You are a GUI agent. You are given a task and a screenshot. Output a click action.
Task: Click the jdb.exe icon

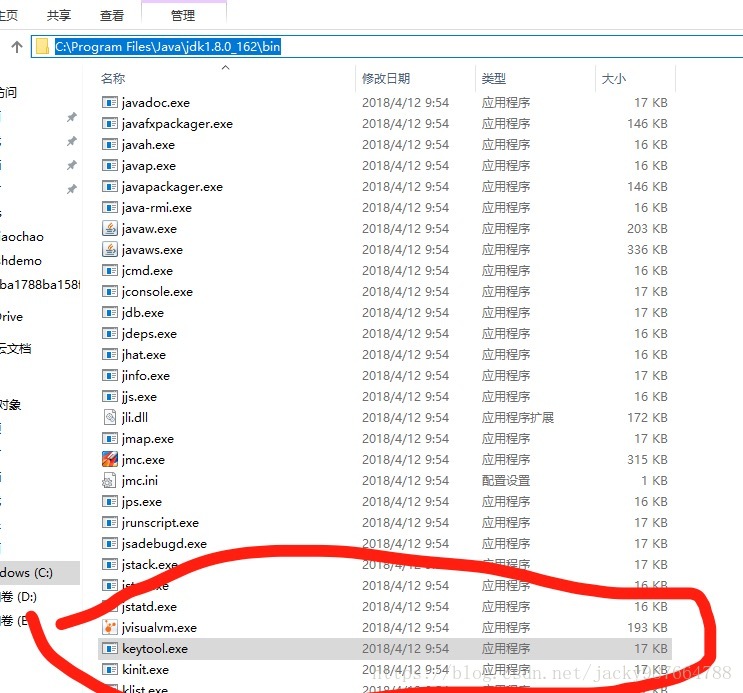pos(109,313)
